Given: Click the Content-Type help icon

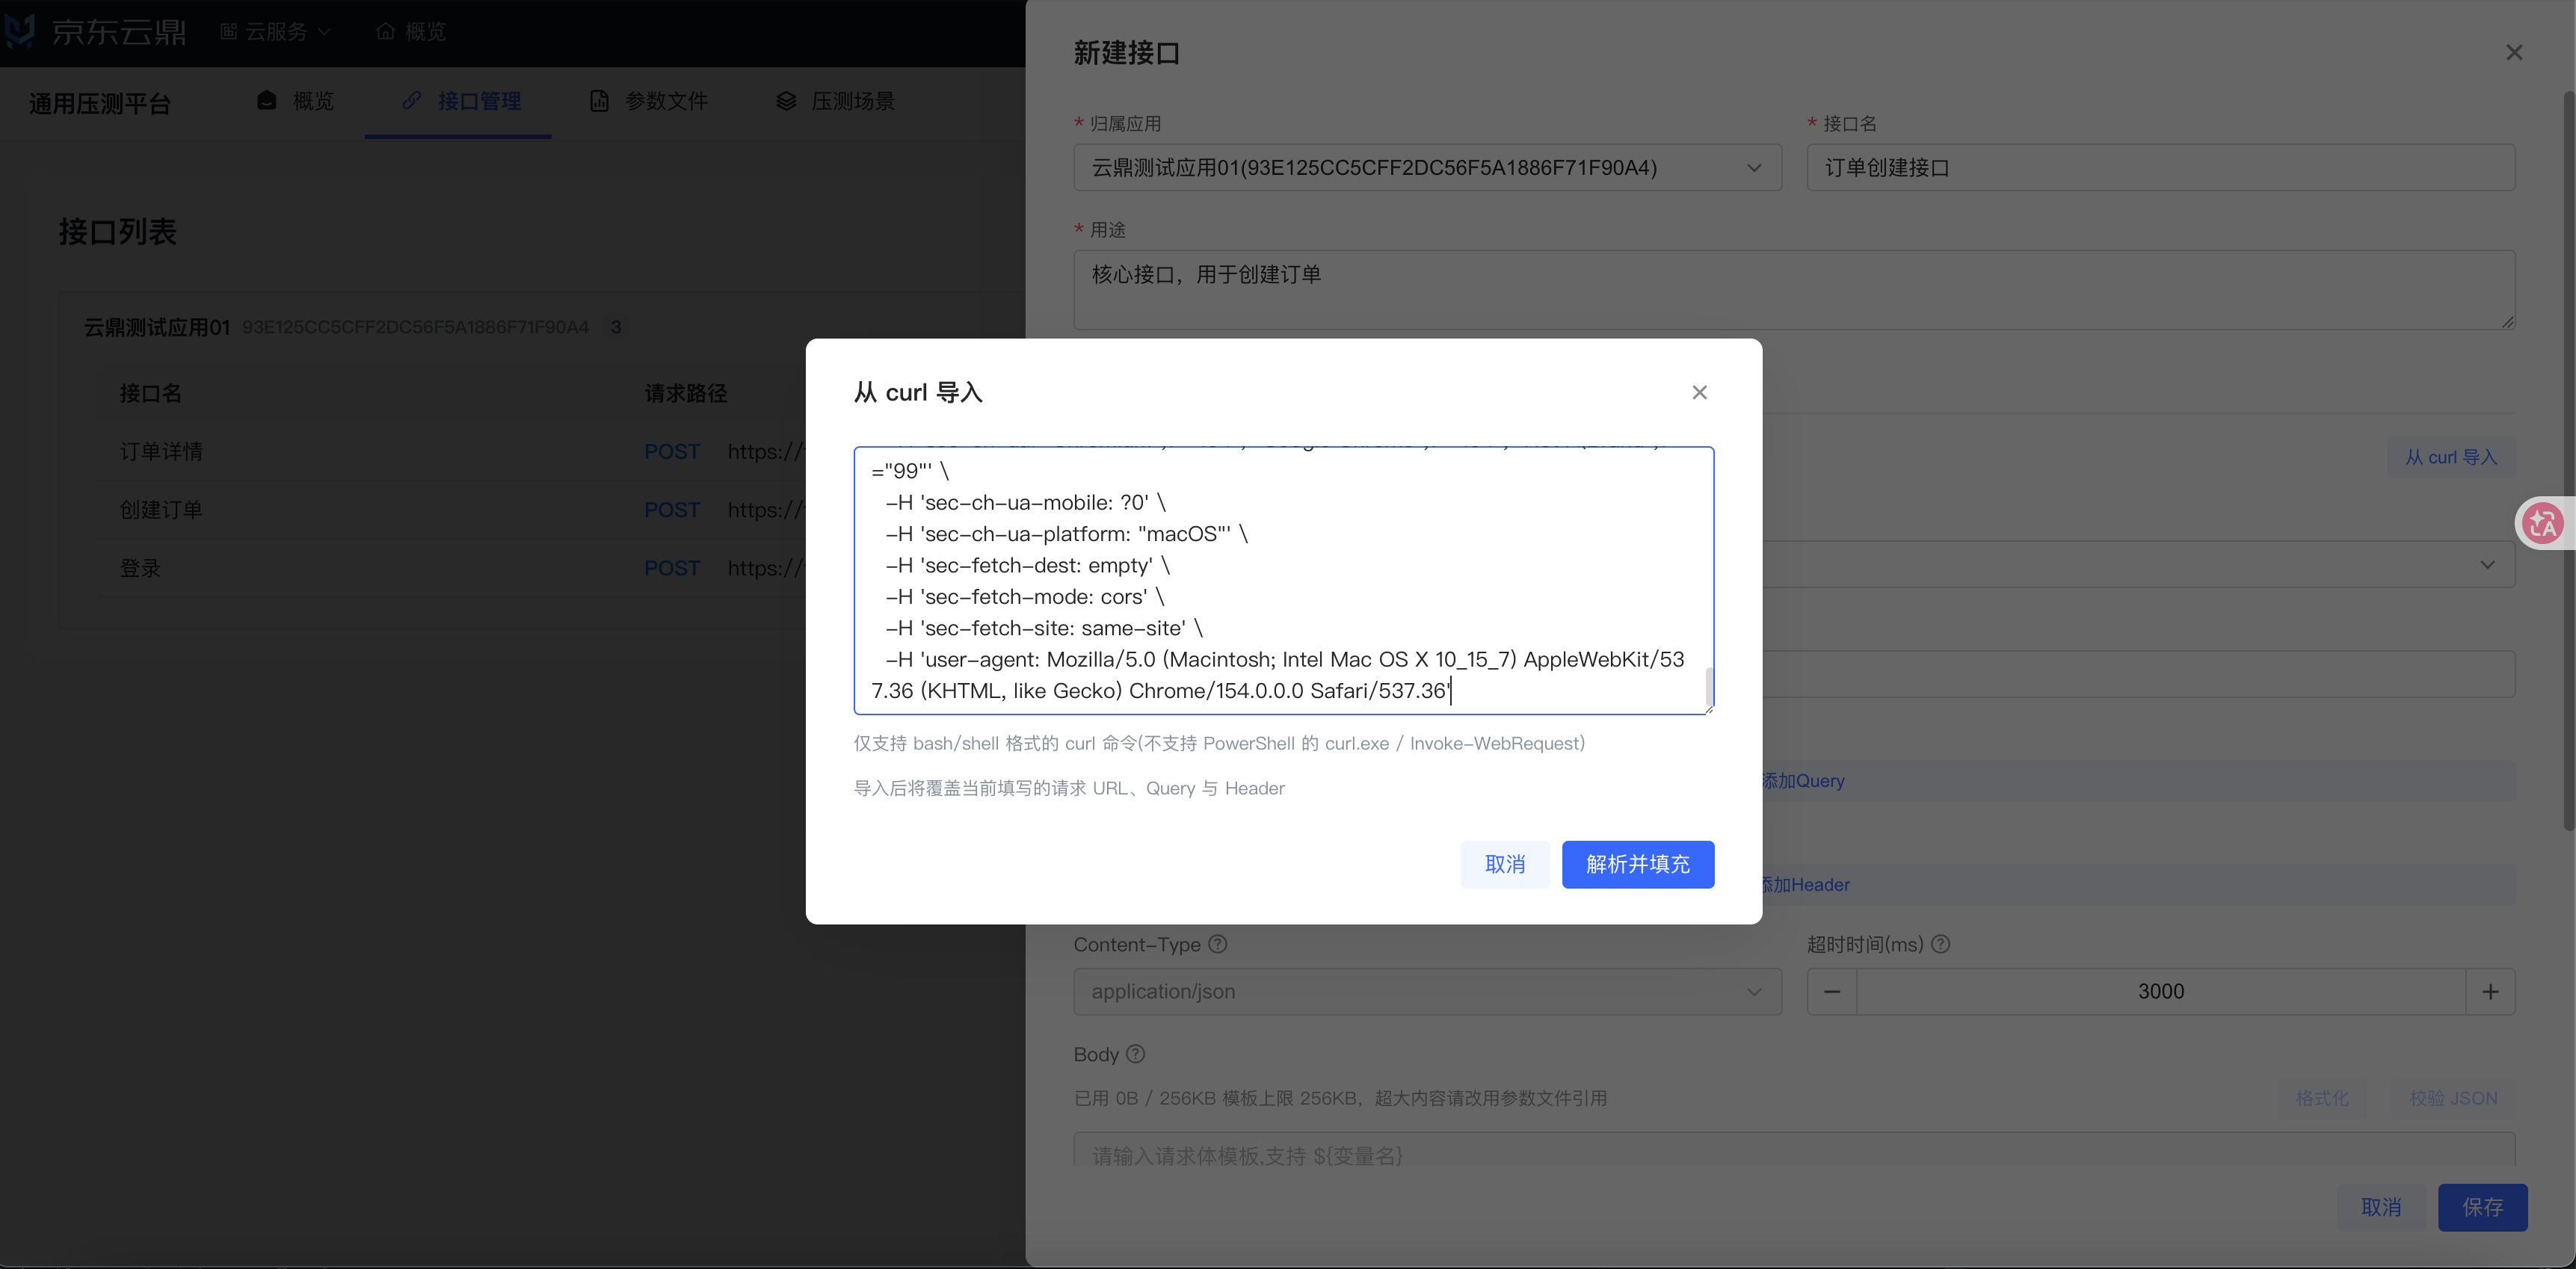Looking at the screenshot, I should click(x=1217, y=944).
